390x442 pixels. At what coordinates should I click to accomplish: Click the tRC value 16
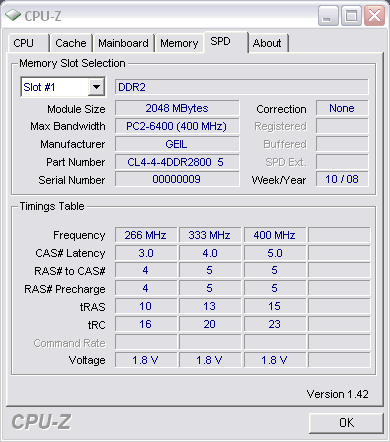coord(146,324)
